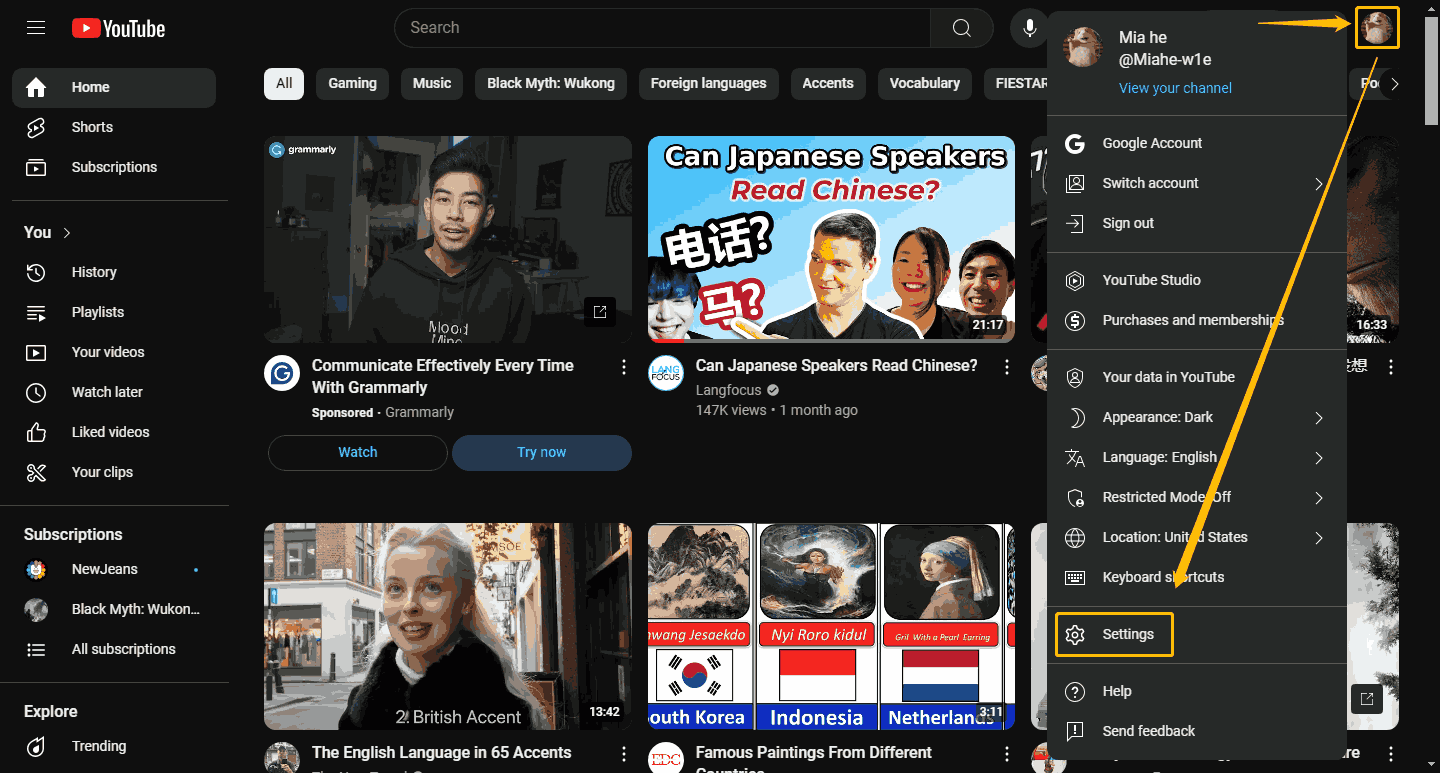Open Langfocus channel name link
Viewport: 1440px width, 773px height.
(x=729, y=390)
